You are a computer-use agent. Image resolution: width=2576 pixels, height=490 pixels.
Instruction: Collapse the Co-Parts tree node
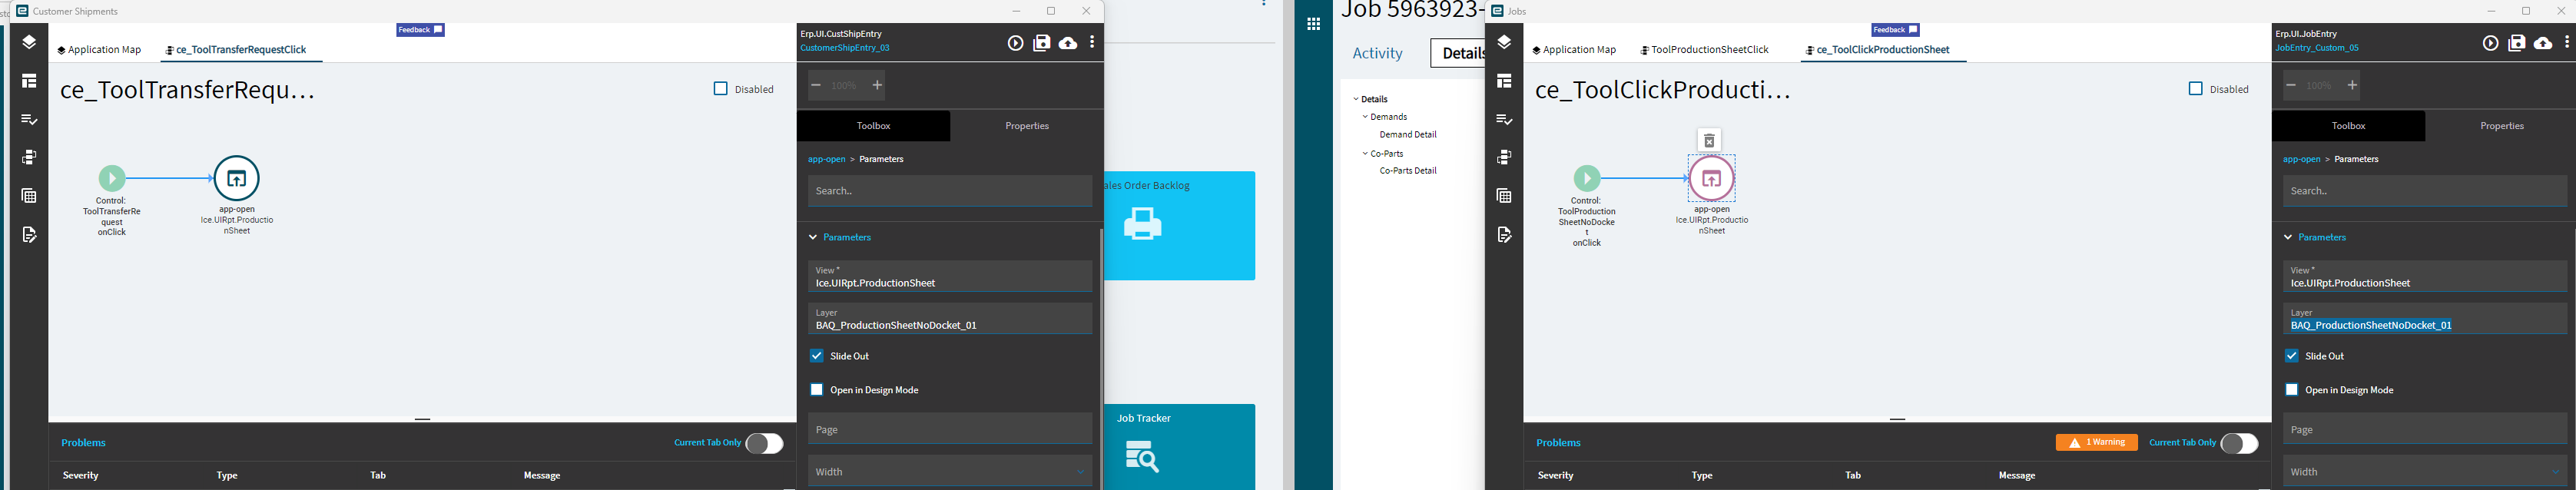[x=1365, y=154]
